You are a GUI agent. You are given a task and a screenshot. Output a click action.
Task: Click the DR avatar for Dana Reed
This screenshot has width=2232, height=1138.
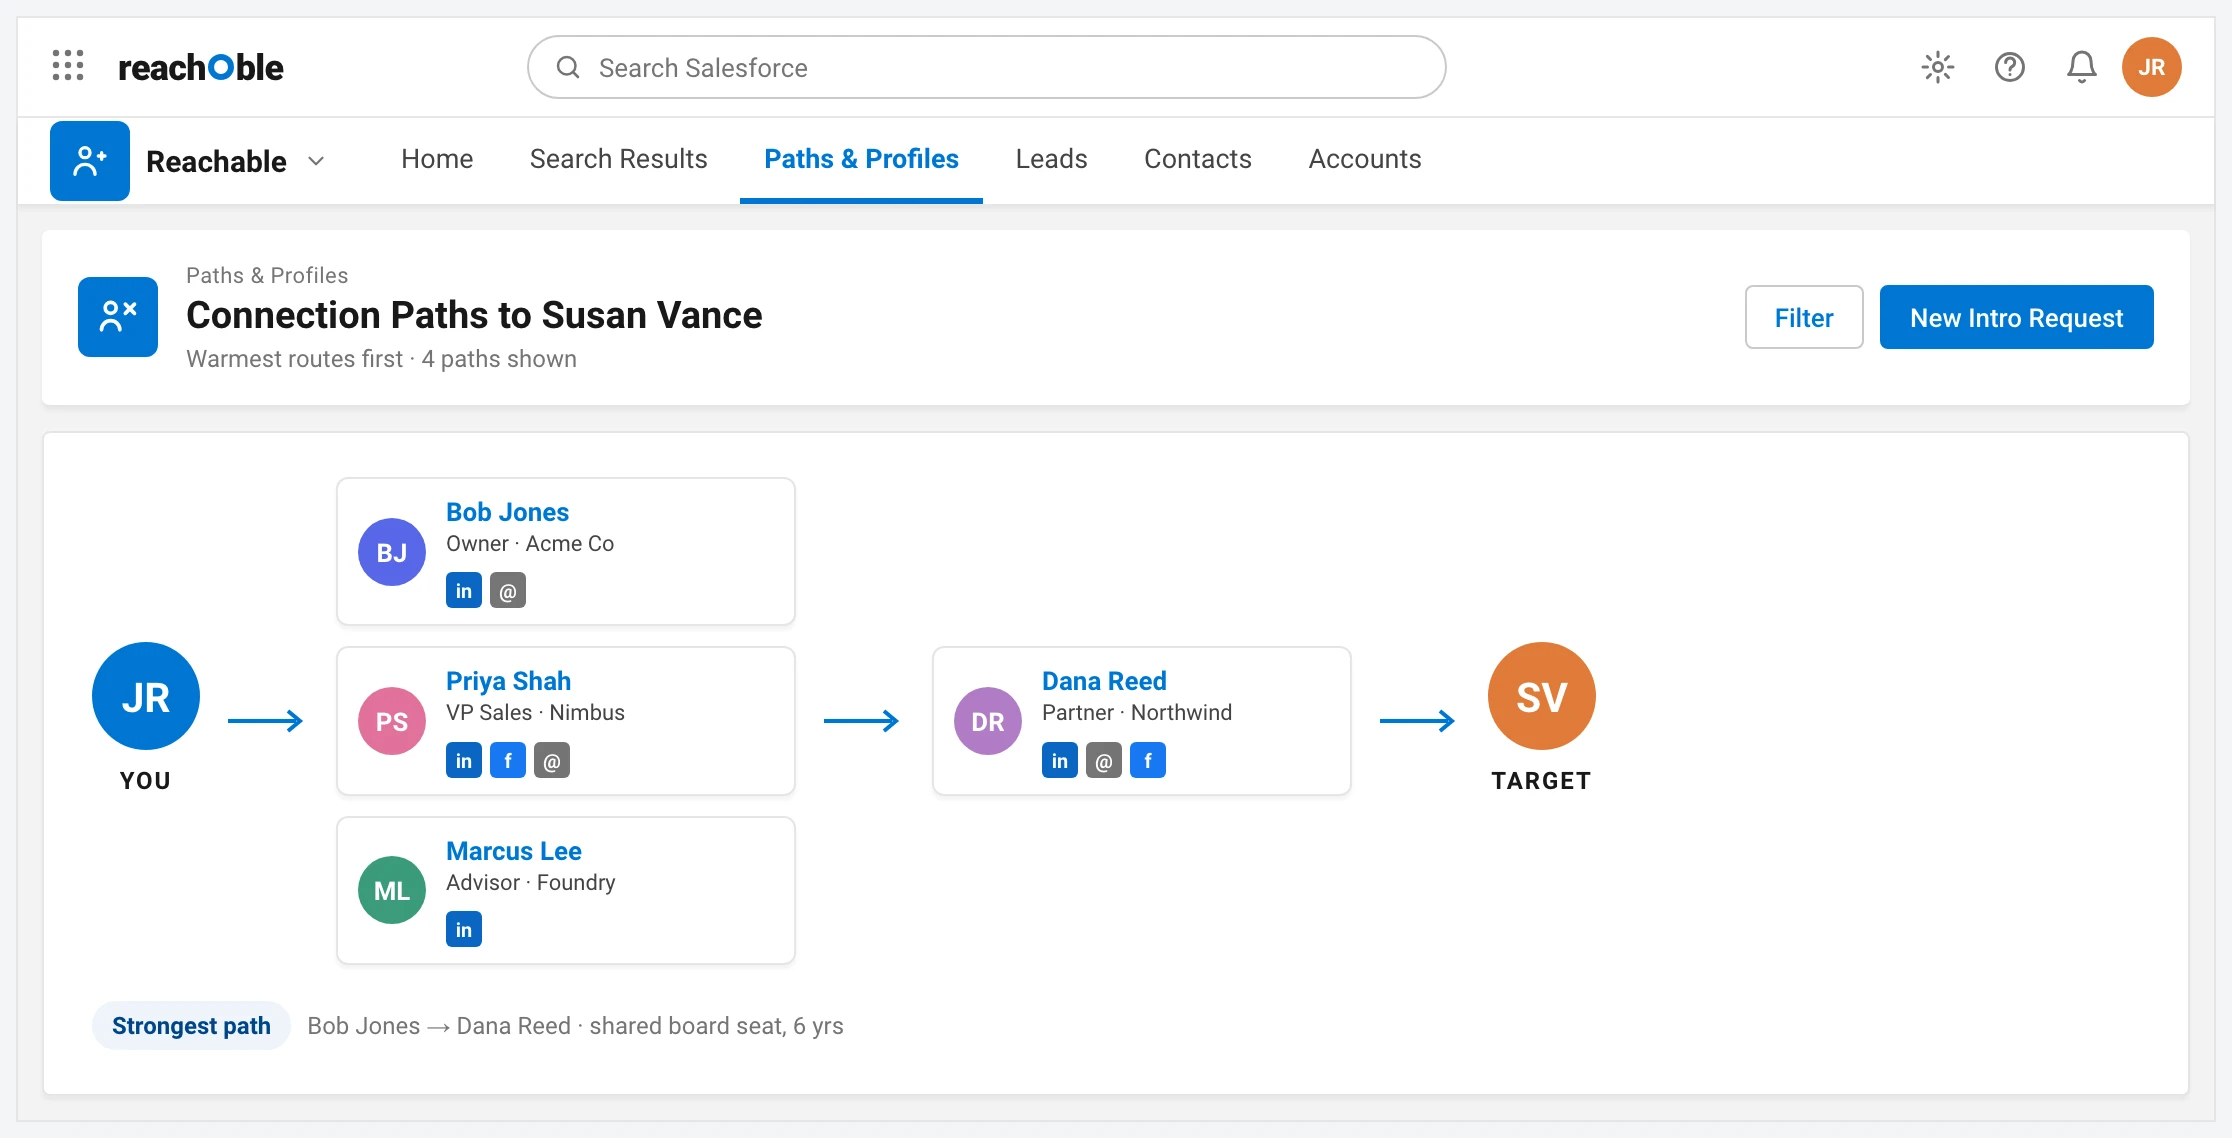tap(988, 721)
